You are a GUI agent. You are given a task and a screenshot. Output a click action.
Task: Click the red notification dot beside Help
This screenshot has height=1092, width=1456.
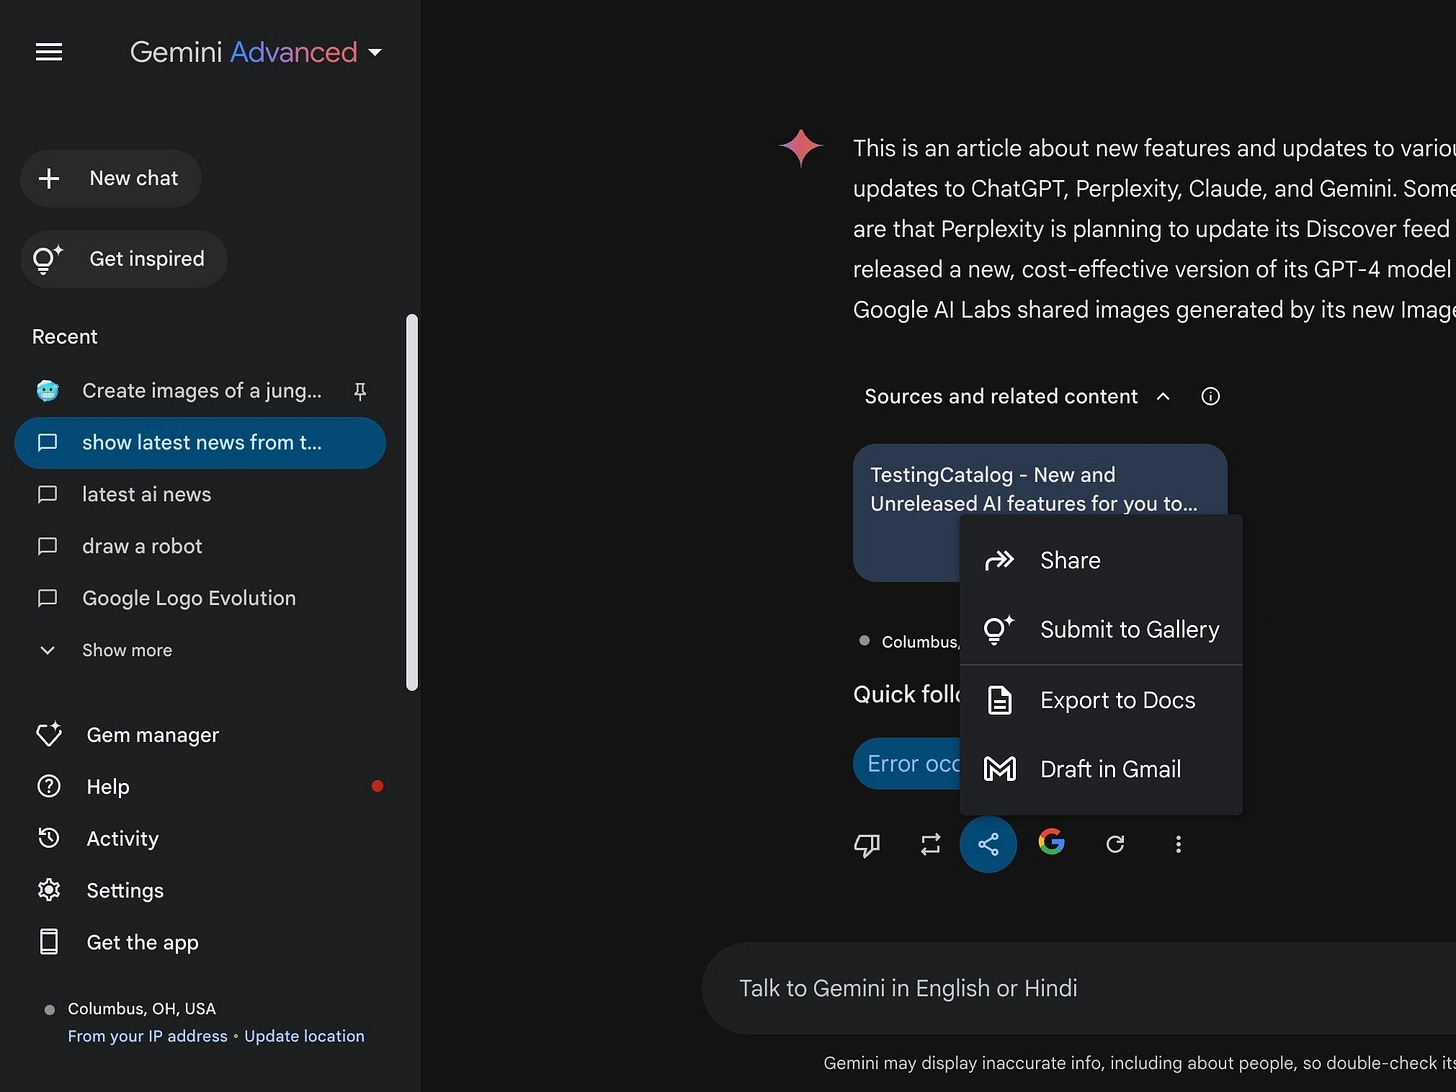coord(377,786)
